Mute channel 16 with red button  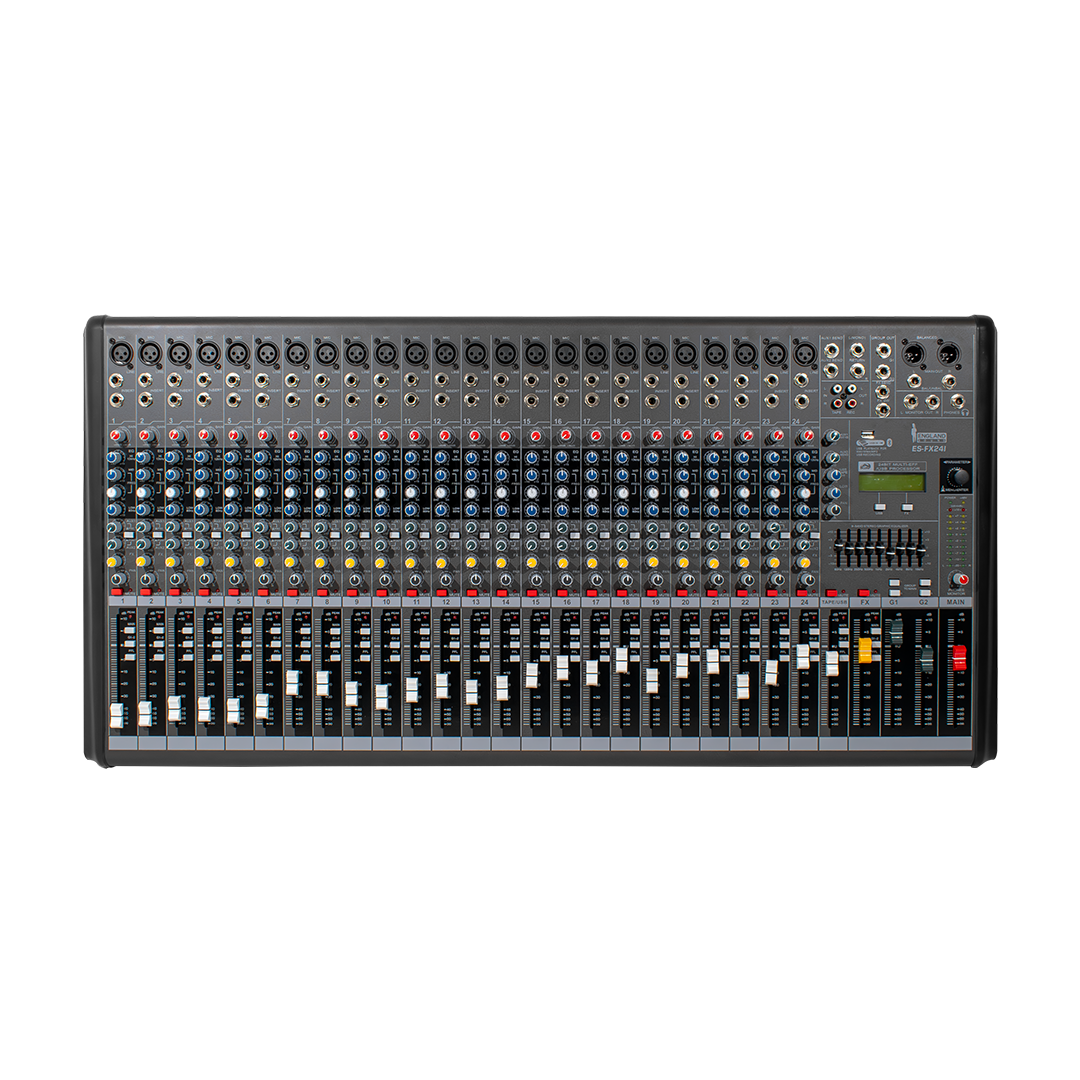click(x=562, y=592)
